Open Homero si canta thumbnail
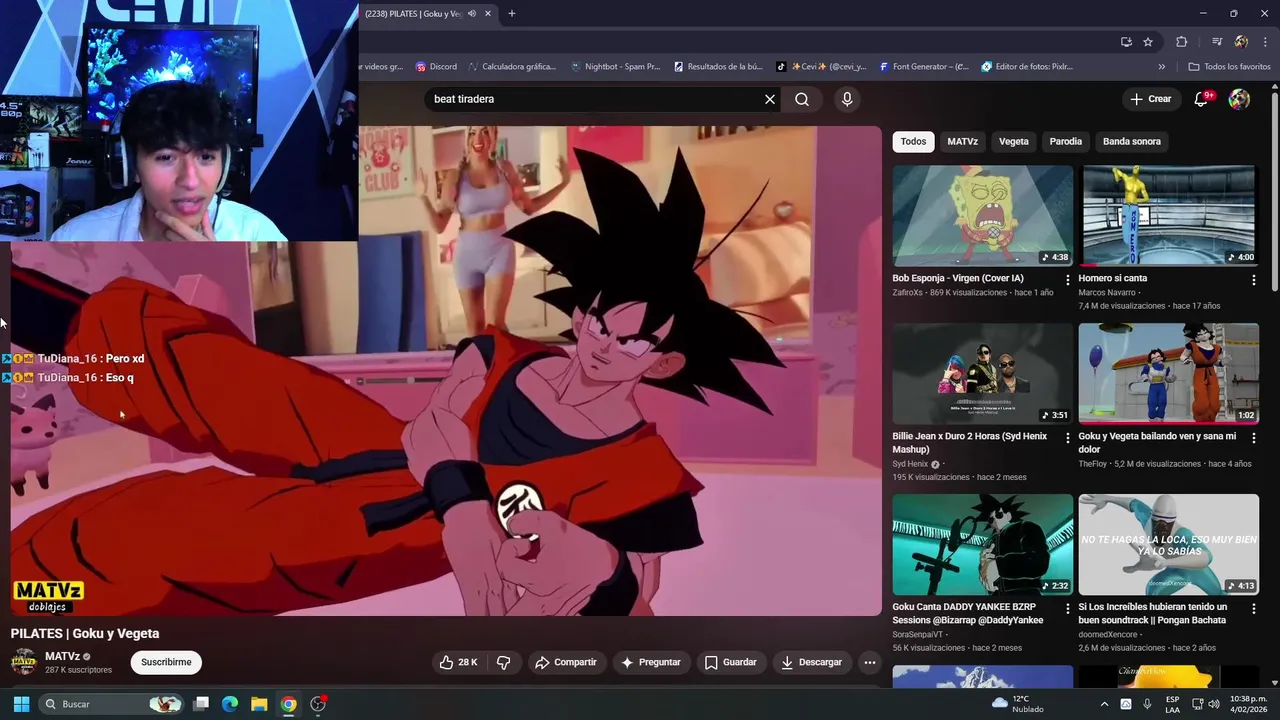Viewport: 1280px width, 720px height. coord(1168,215)
